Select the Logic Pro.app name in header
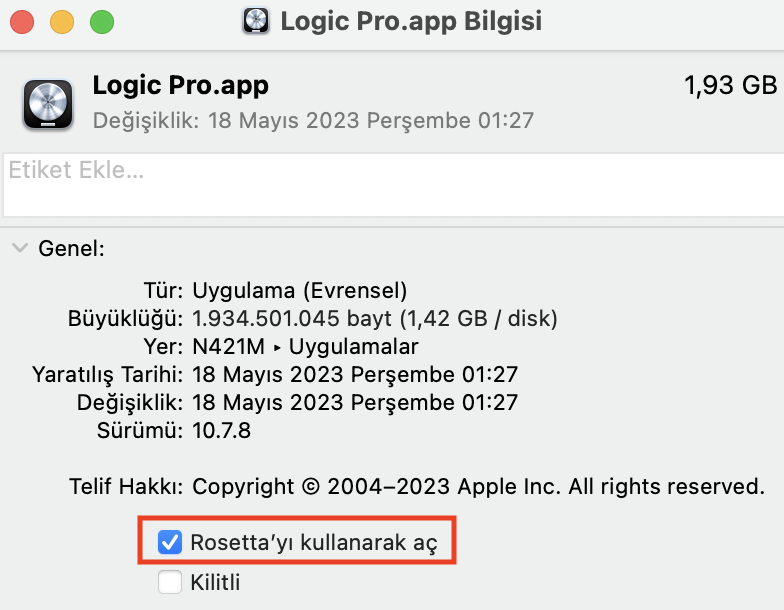Screen dimensions: 784x610 (180, 86)
